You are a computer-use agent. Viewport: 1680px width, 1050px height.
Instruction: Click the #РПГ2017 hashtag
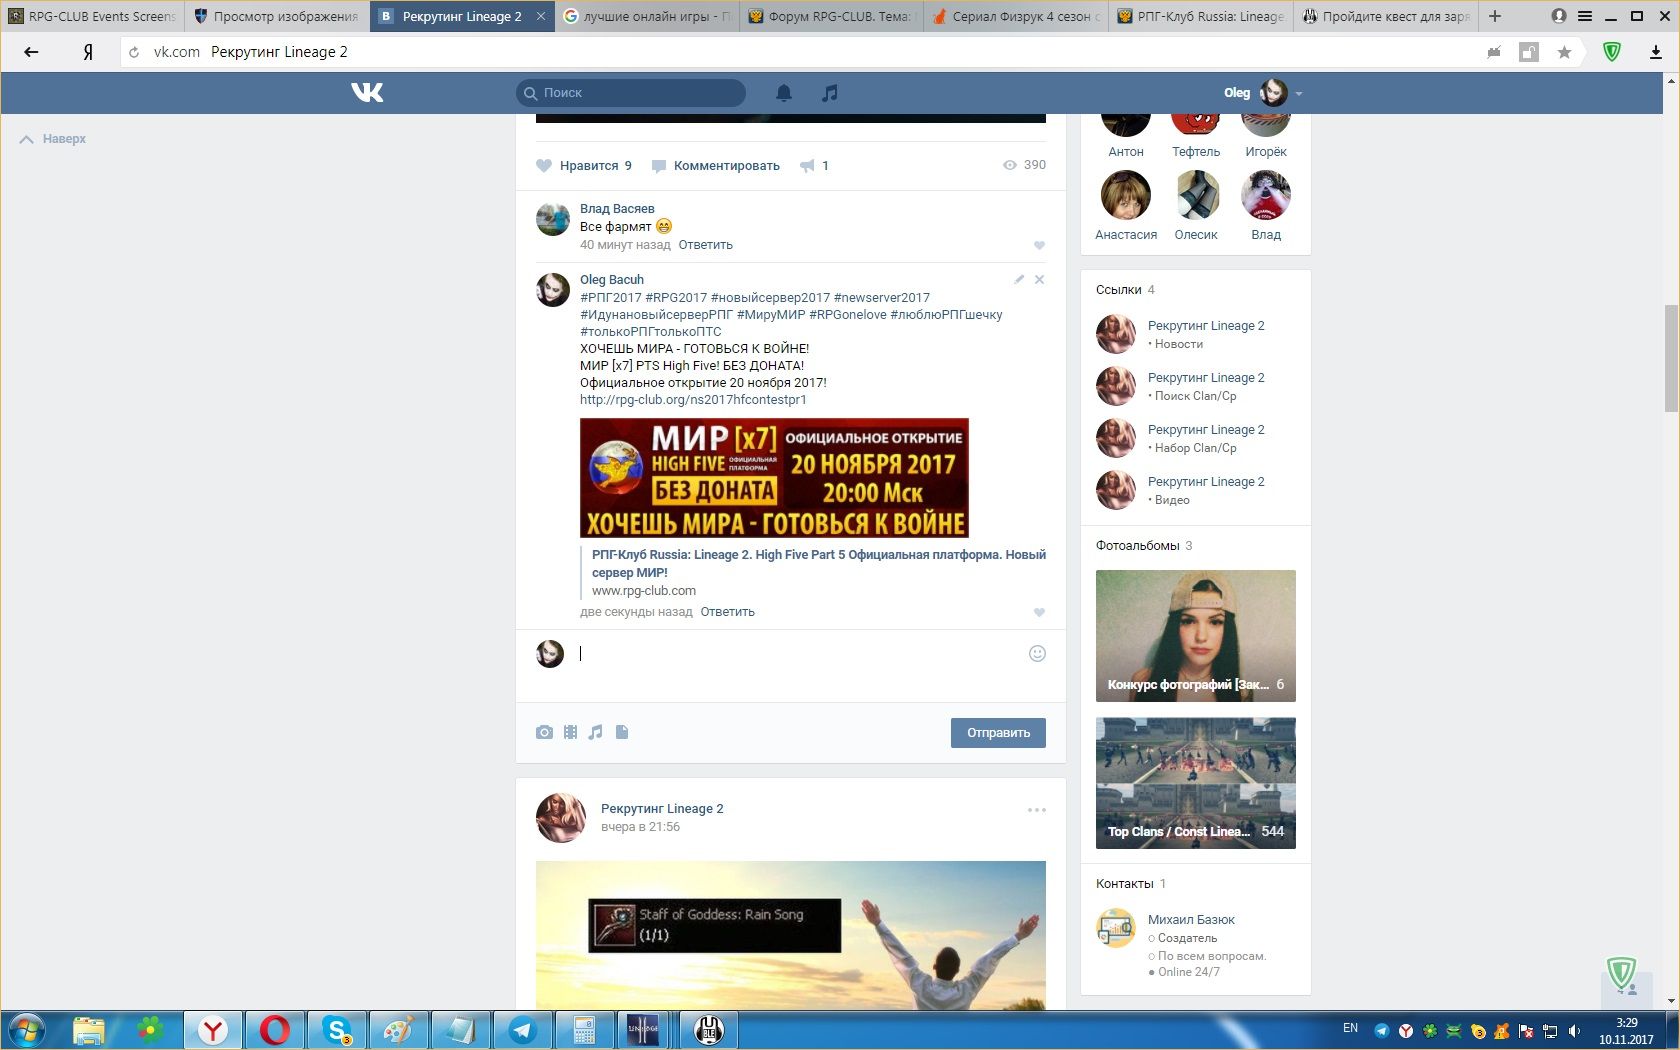(611, 298)
